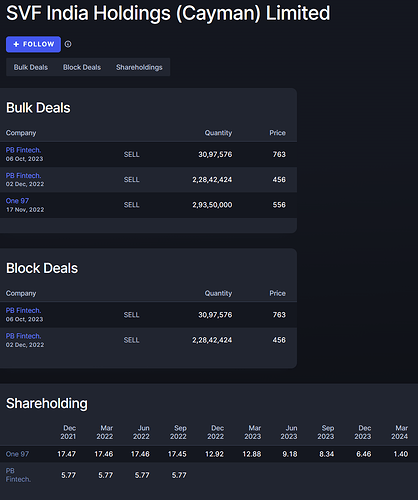The height and width of the screenshot is (500, 418).
Task: Open PB Fintech bulk deal dated 02 Dec 2022
Action: 23,175
